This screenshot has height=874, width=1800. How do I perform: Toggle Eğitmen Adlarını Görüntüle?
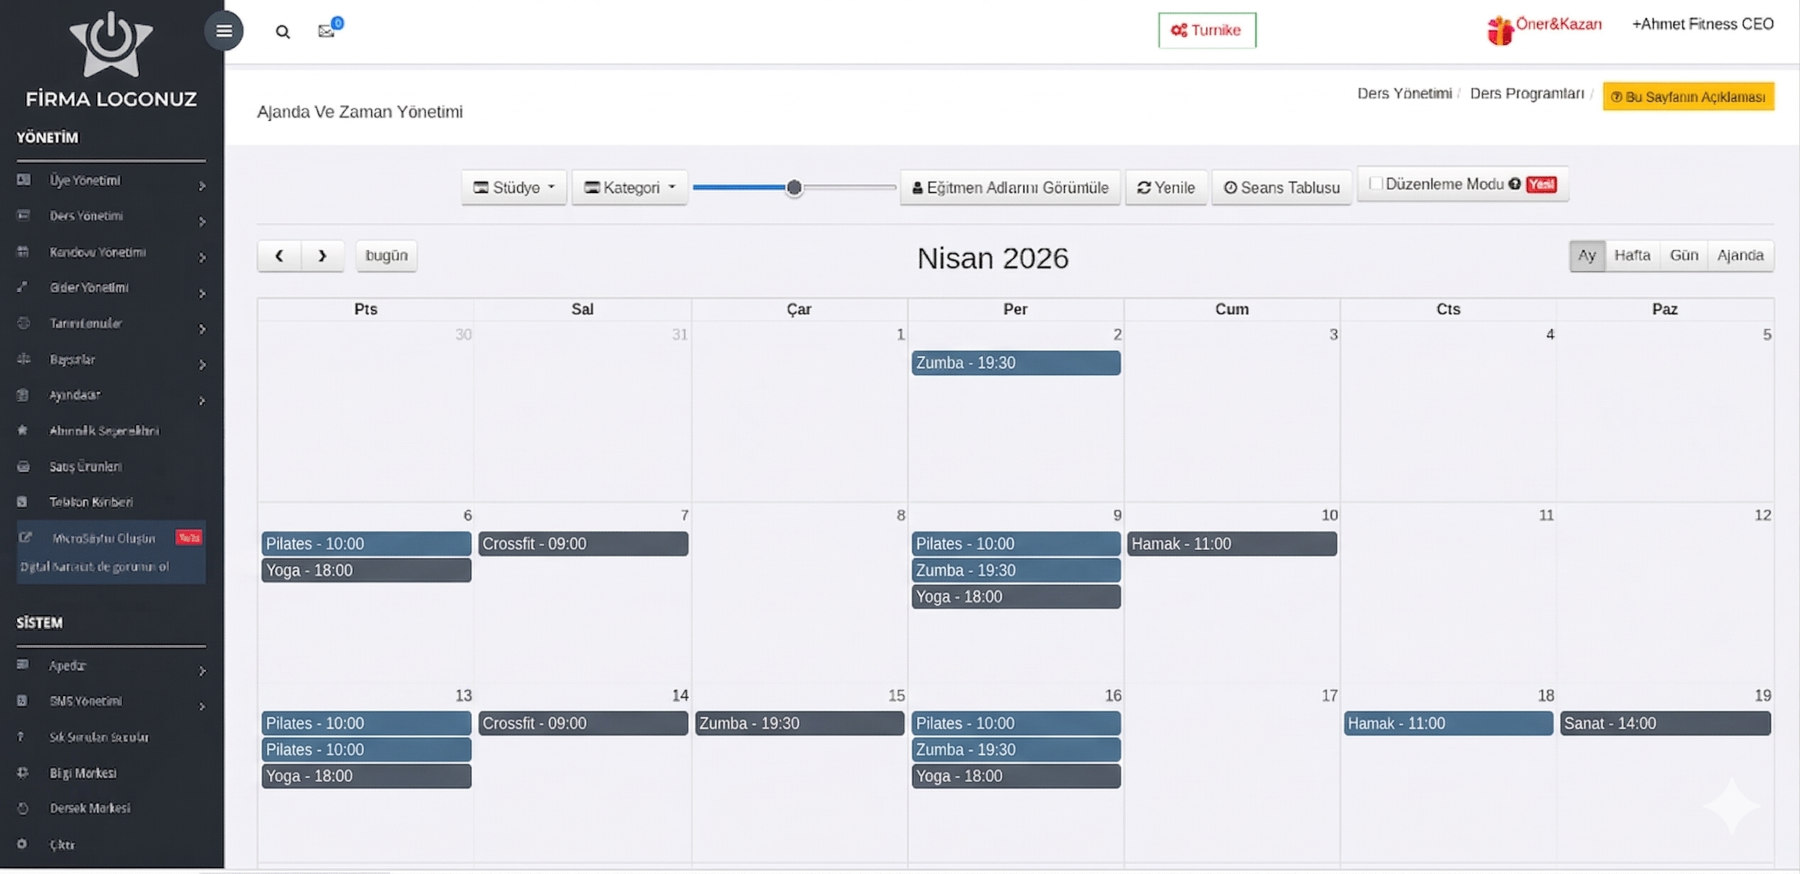pyautogui.click(x=1010, y=188)
